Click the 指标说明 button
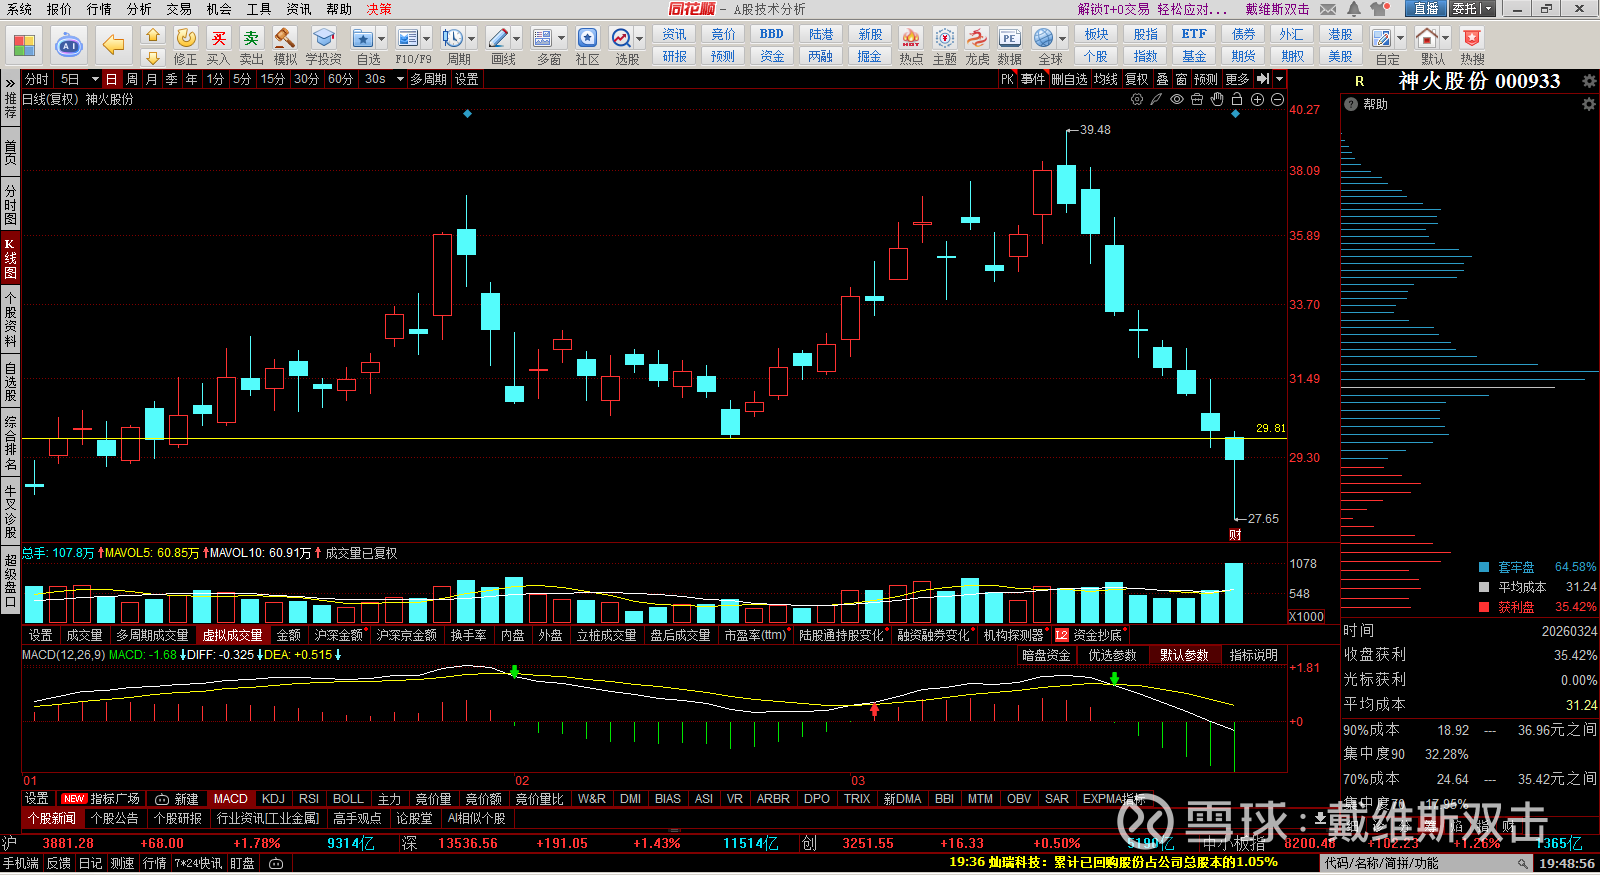 1254,655
